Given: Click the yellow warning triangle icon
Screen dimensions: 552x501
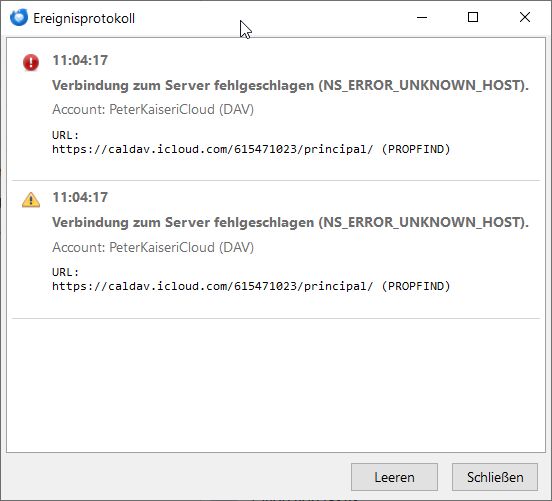Looking at the screenshot, I should pos(31,200).
